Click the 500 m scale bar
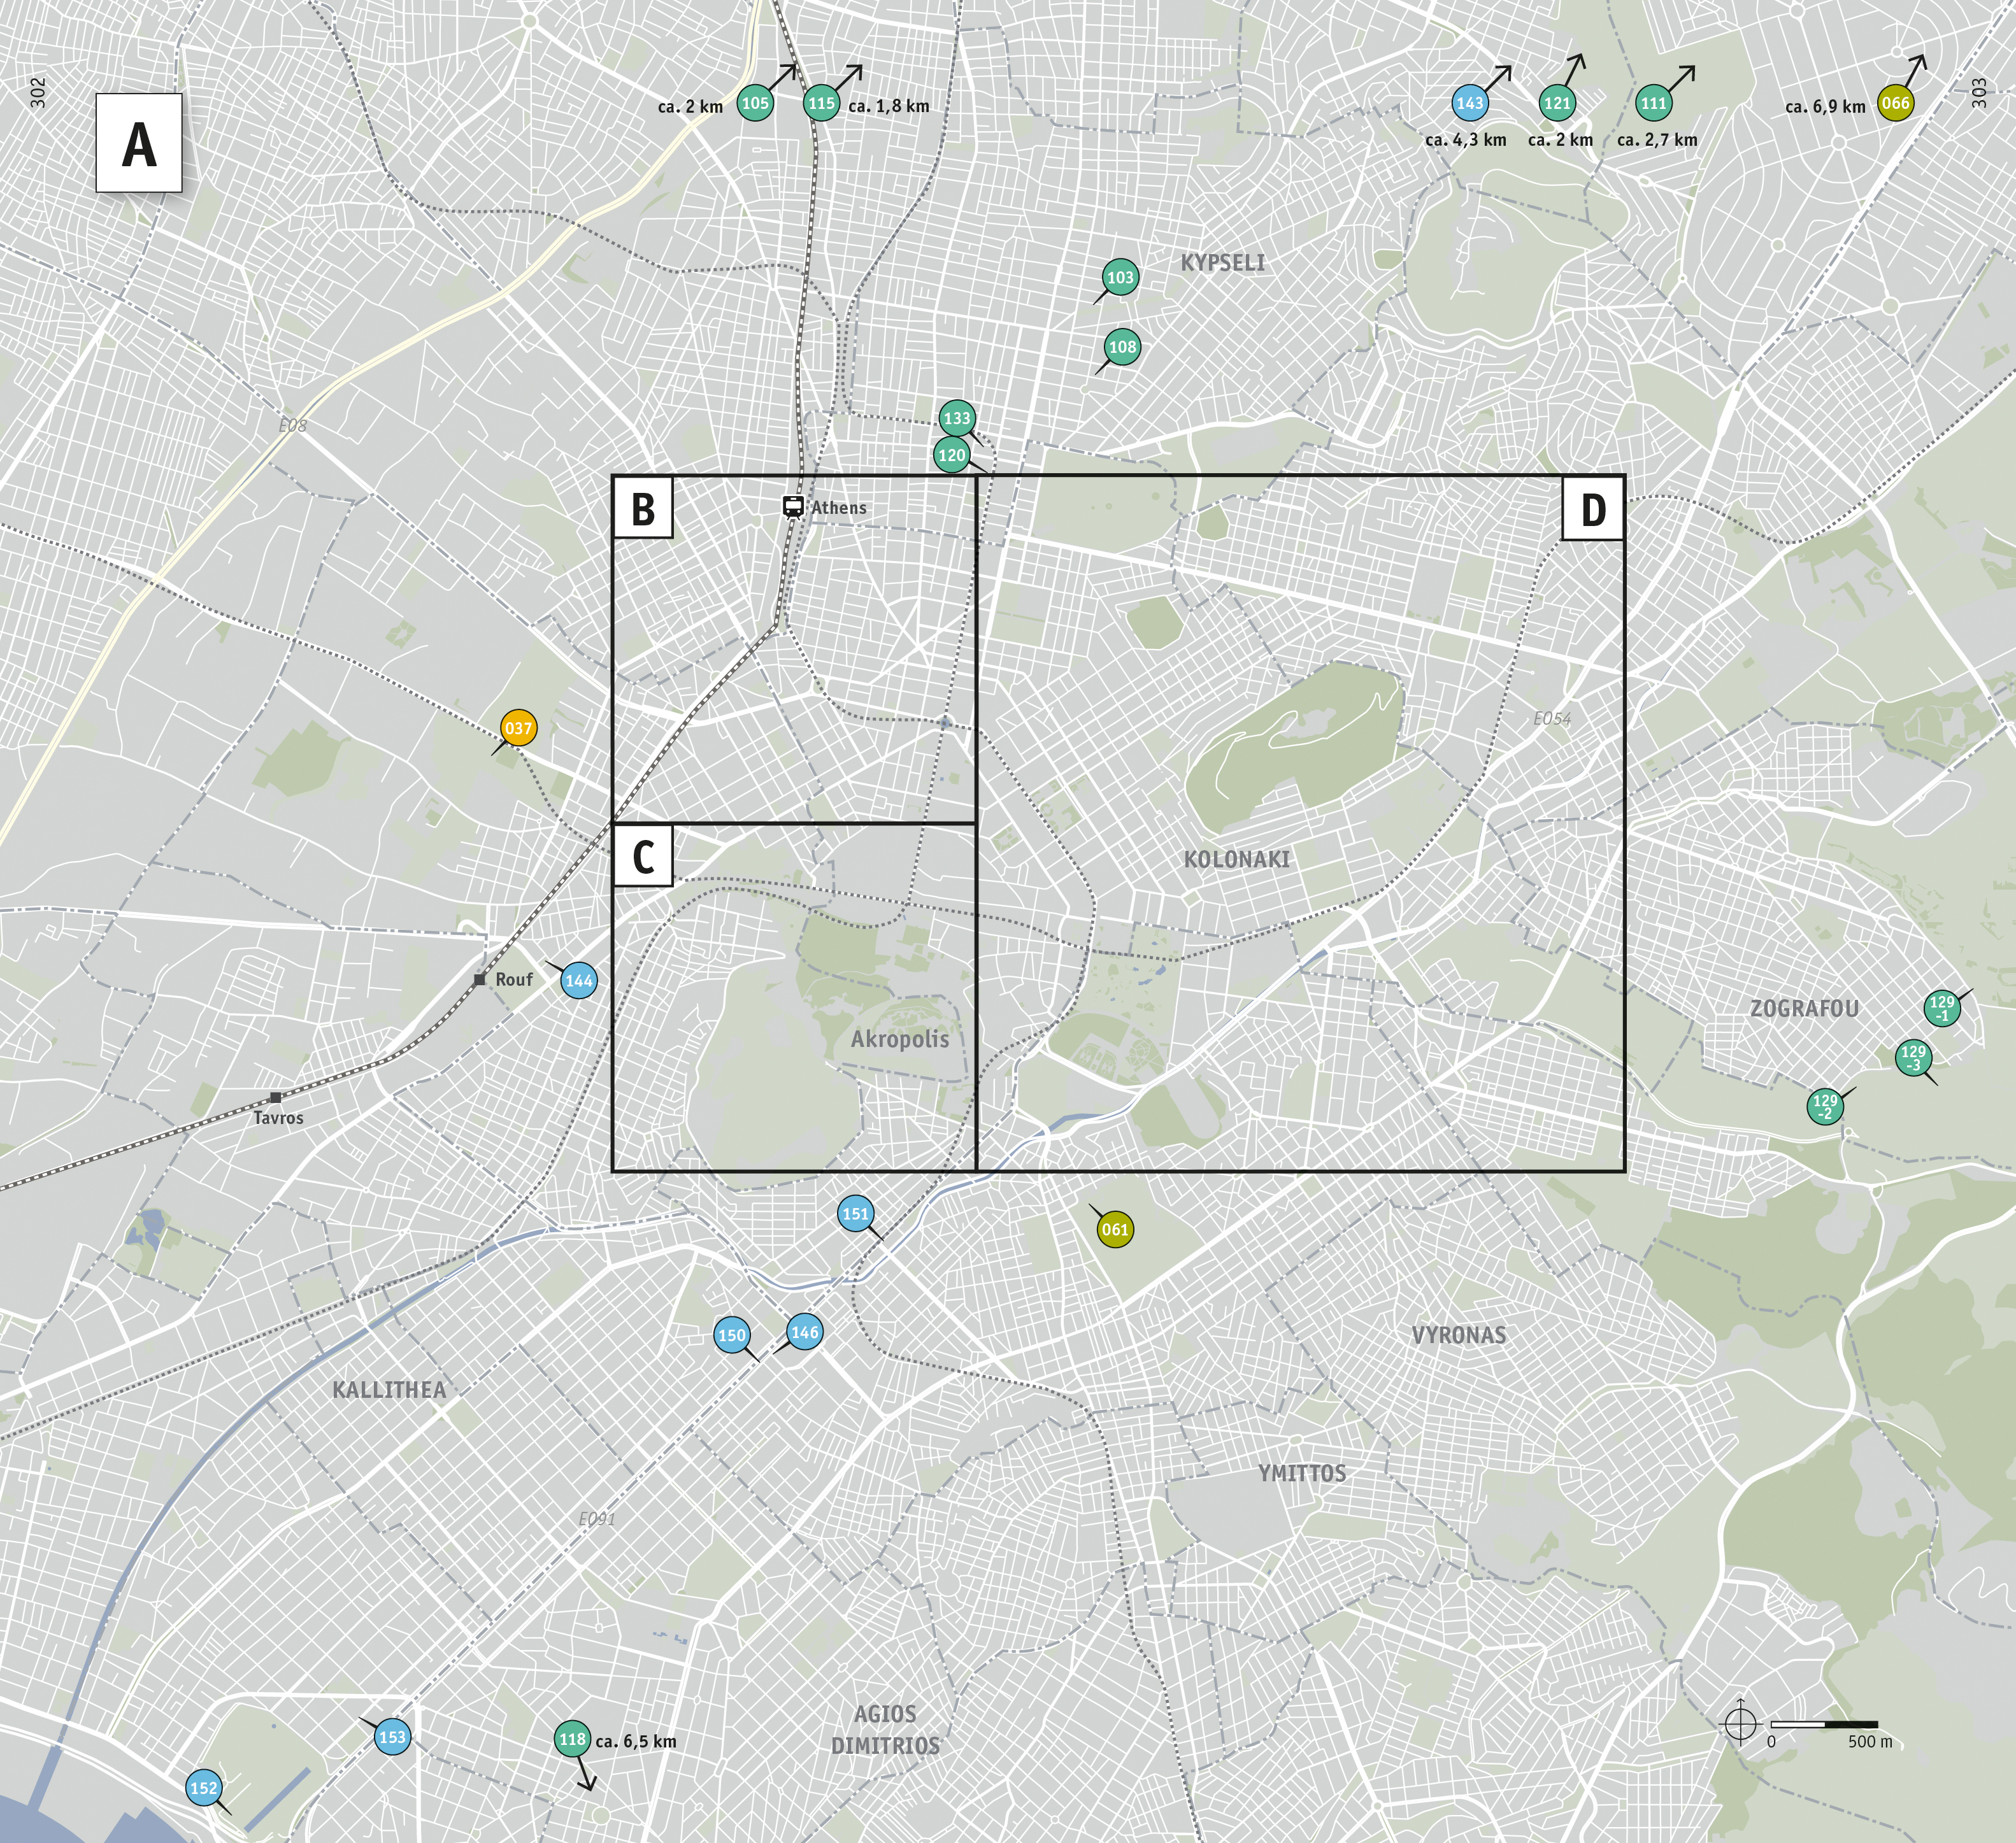The height and width of the screenshot is (1843, 2016). 1824,1725
